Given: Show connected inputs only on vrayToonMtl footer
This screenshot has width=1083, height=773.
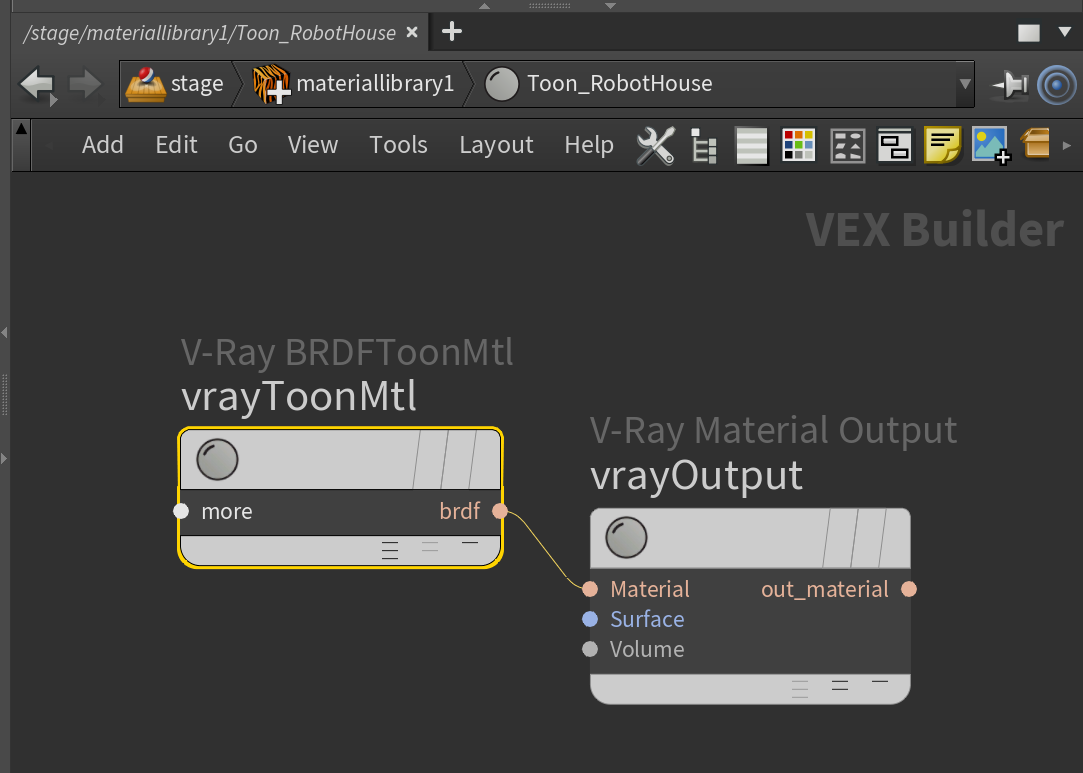Looking at the screenshot, I should [430, 547].
